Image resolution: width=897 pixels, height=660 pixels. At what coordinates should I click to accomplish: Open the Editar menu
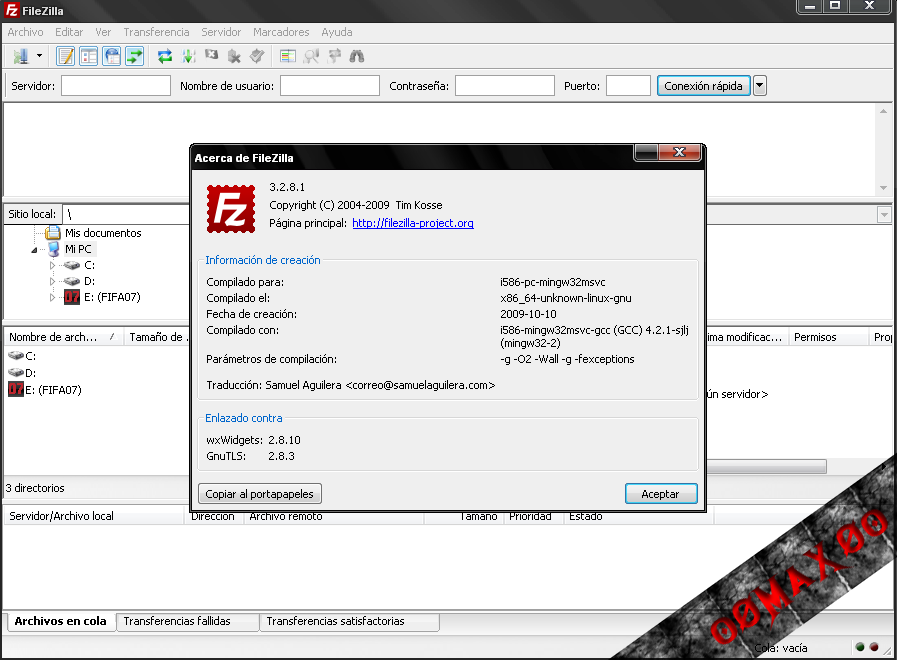(69, 32)
